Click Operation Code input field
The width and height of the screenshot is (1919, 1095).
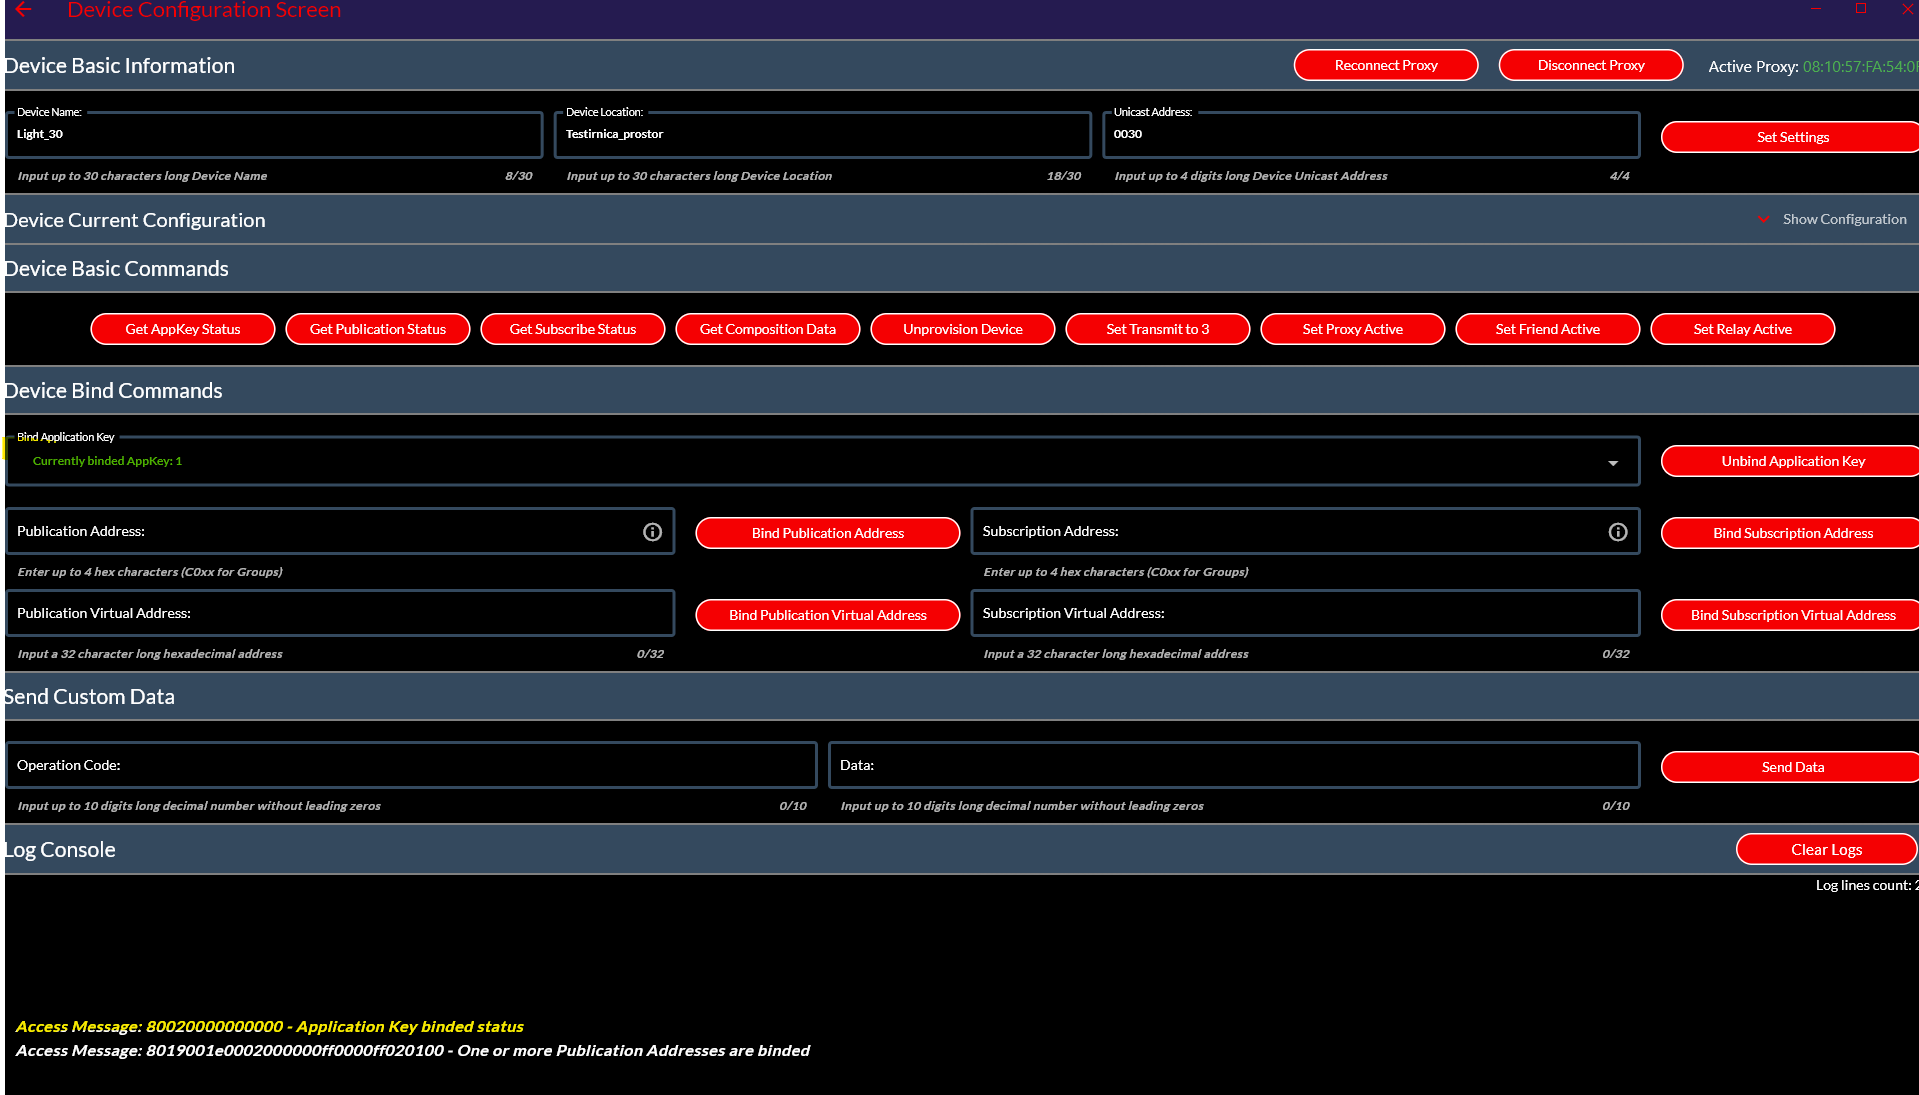click(411, 765)
